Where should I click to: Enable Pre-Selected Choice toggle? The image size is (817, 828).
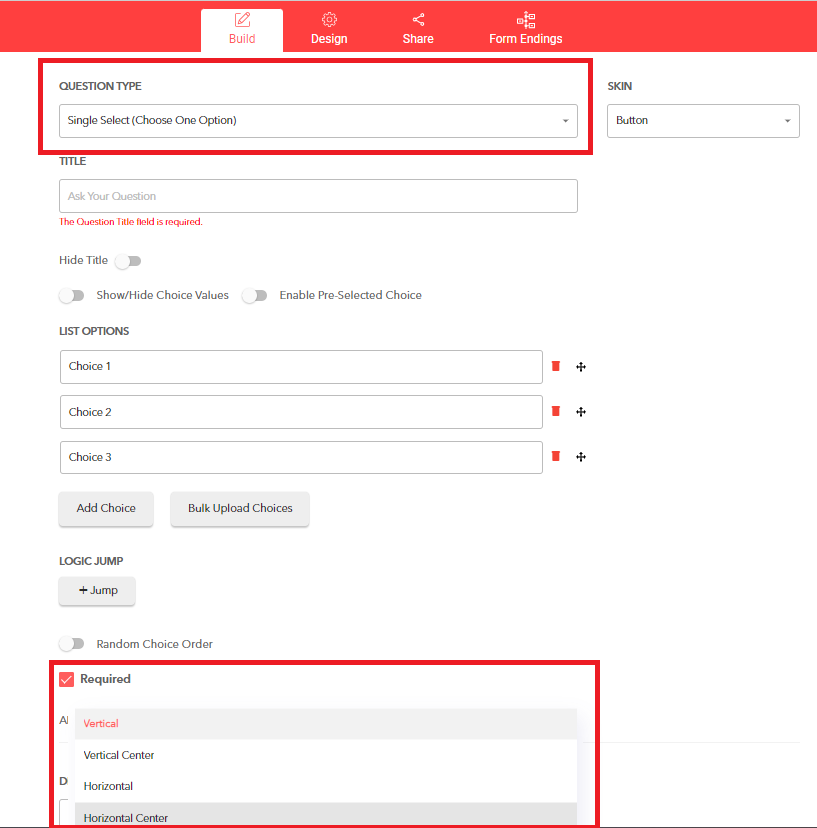[x=255, y=295]
